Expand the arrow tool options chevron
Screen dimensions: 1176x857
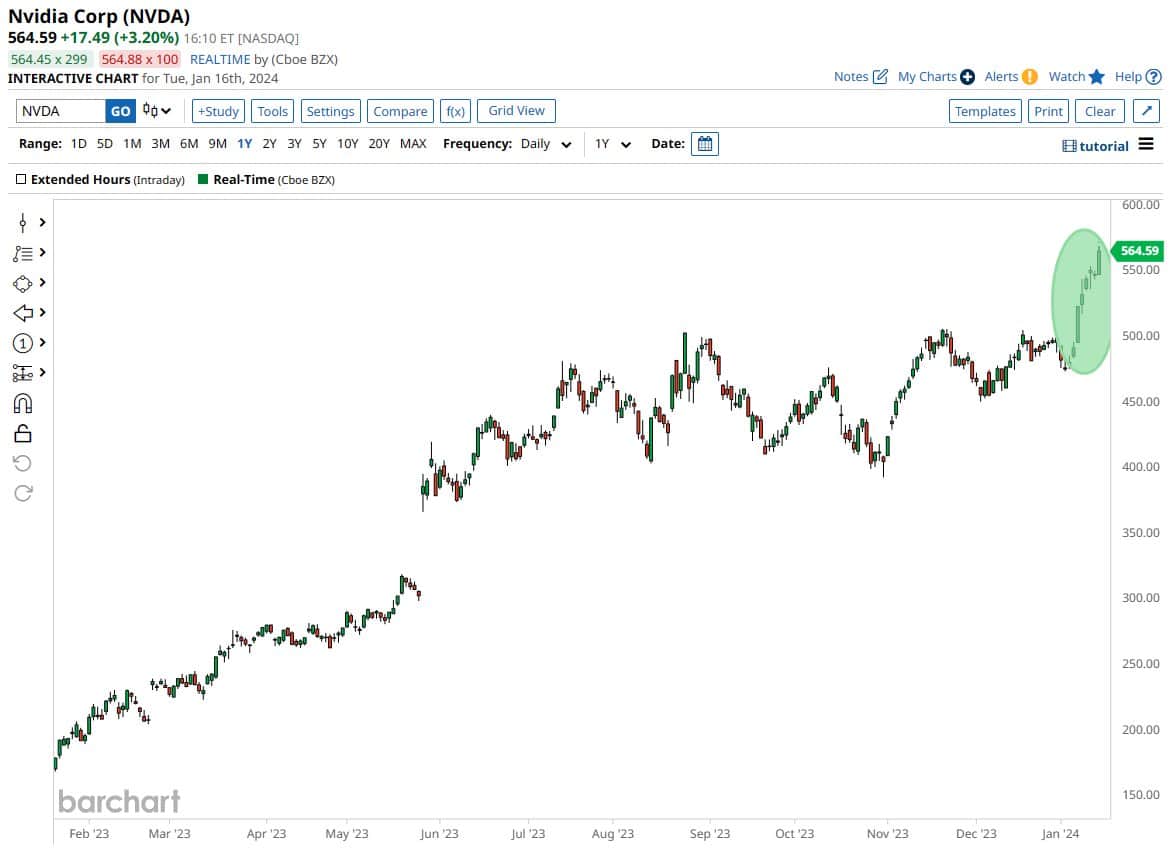(42, 312)
